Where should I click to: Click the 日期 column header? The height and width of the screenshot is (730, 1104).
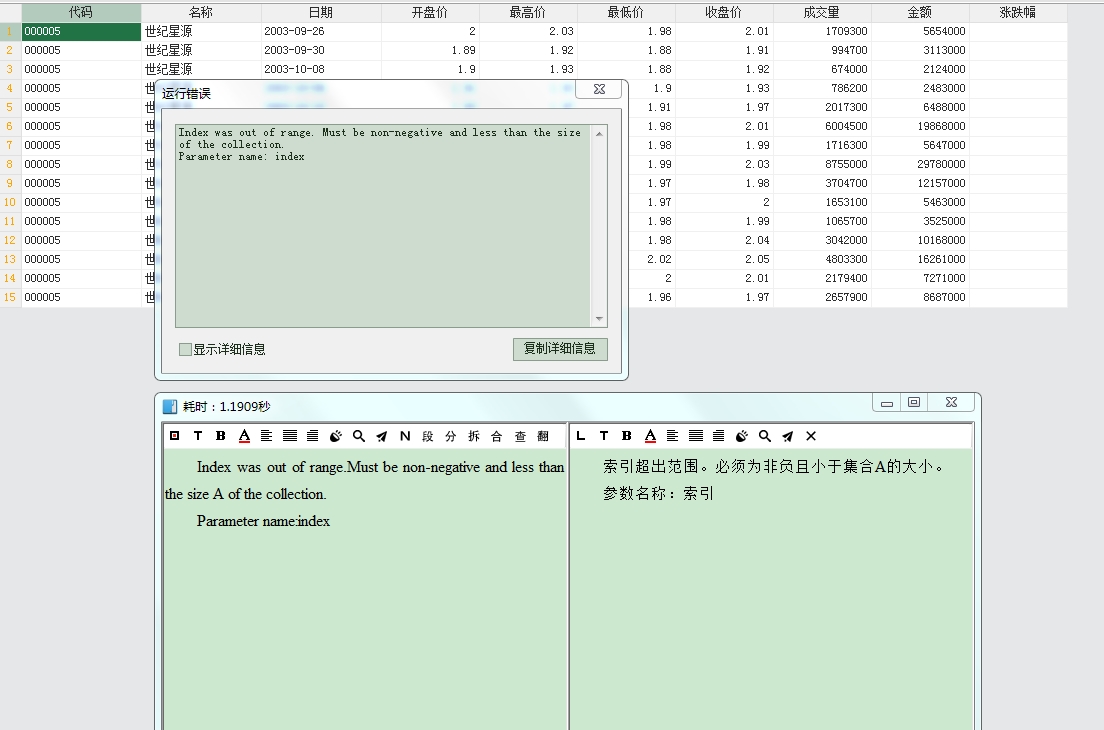coord(321,13)
